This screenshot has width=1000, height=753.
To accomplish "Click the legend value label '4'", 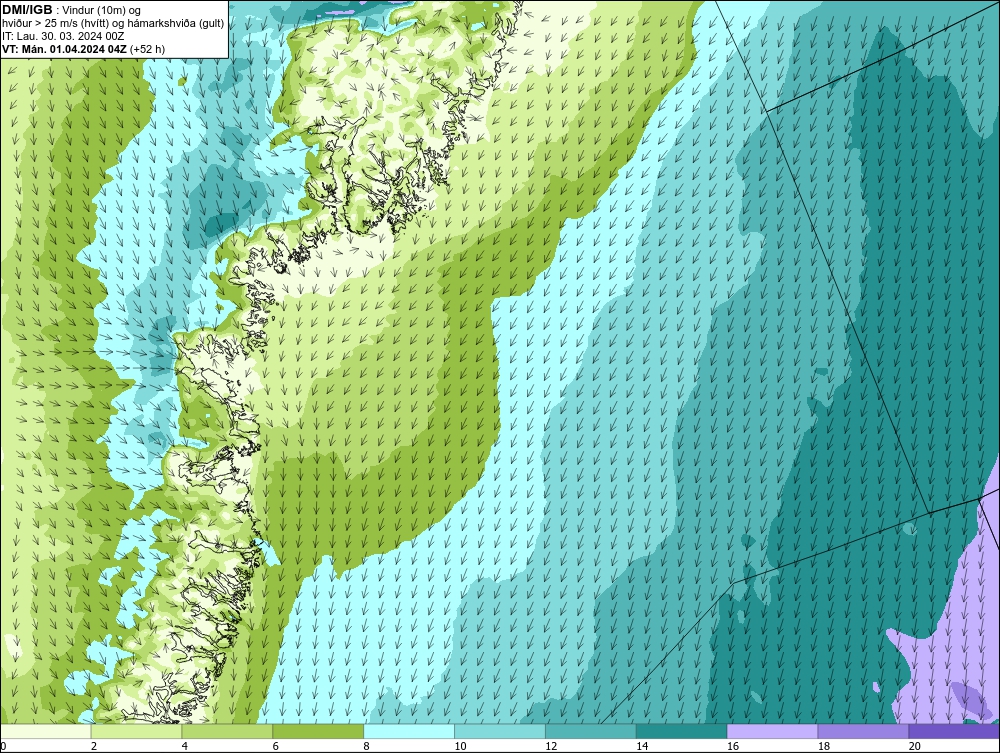I will 184,746.
